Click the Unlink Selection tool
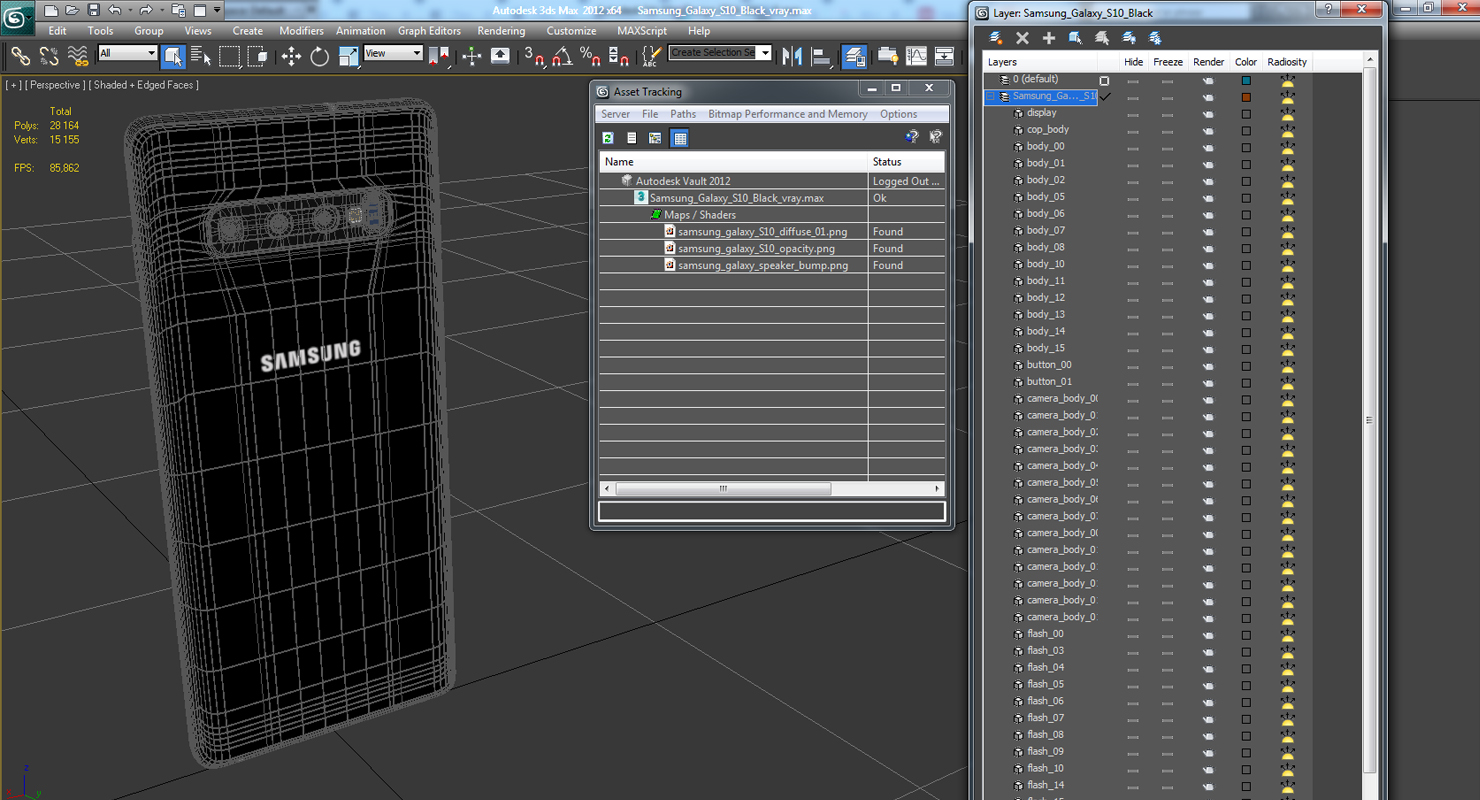This screenshot has width=1480, height=800. [49, 56]
